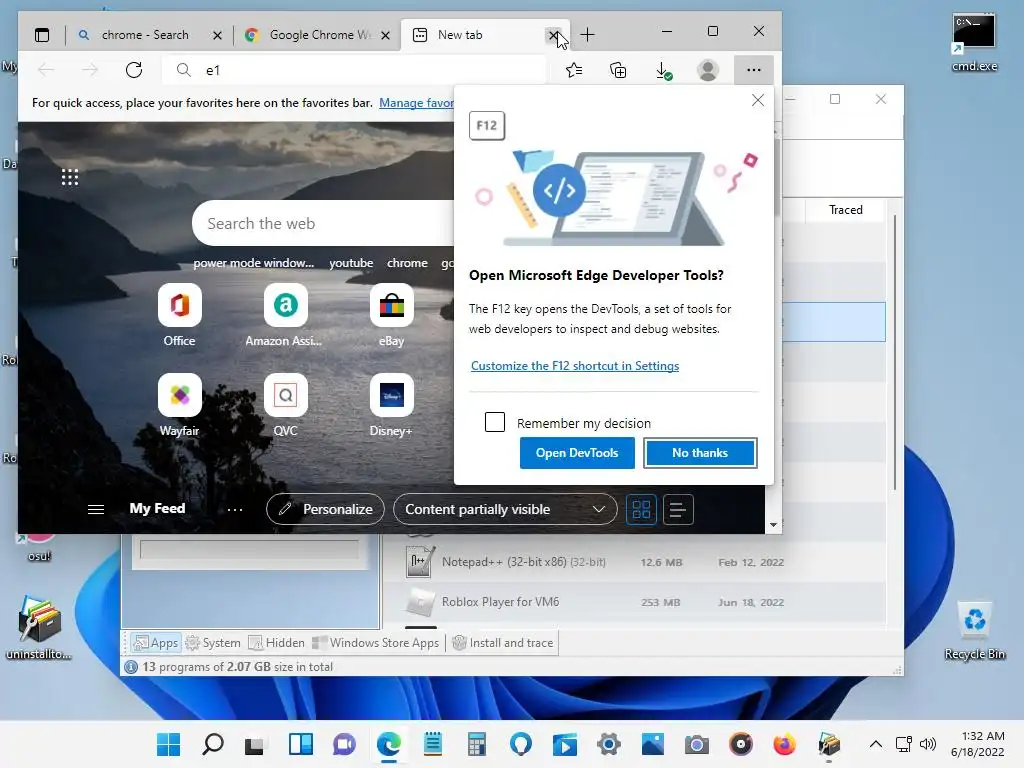Screen dimensions: 1024x768
Task: Click the Search the web box
Action: [x=324, y=223]
